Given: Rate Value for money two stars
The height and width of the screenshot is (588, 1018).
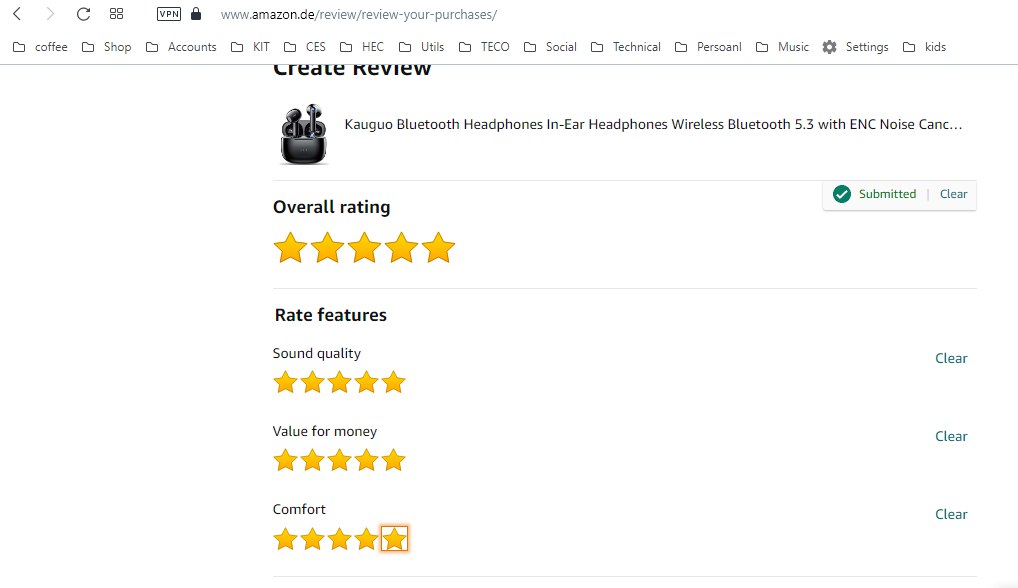Looking at the screenshot, I should 312,460.
